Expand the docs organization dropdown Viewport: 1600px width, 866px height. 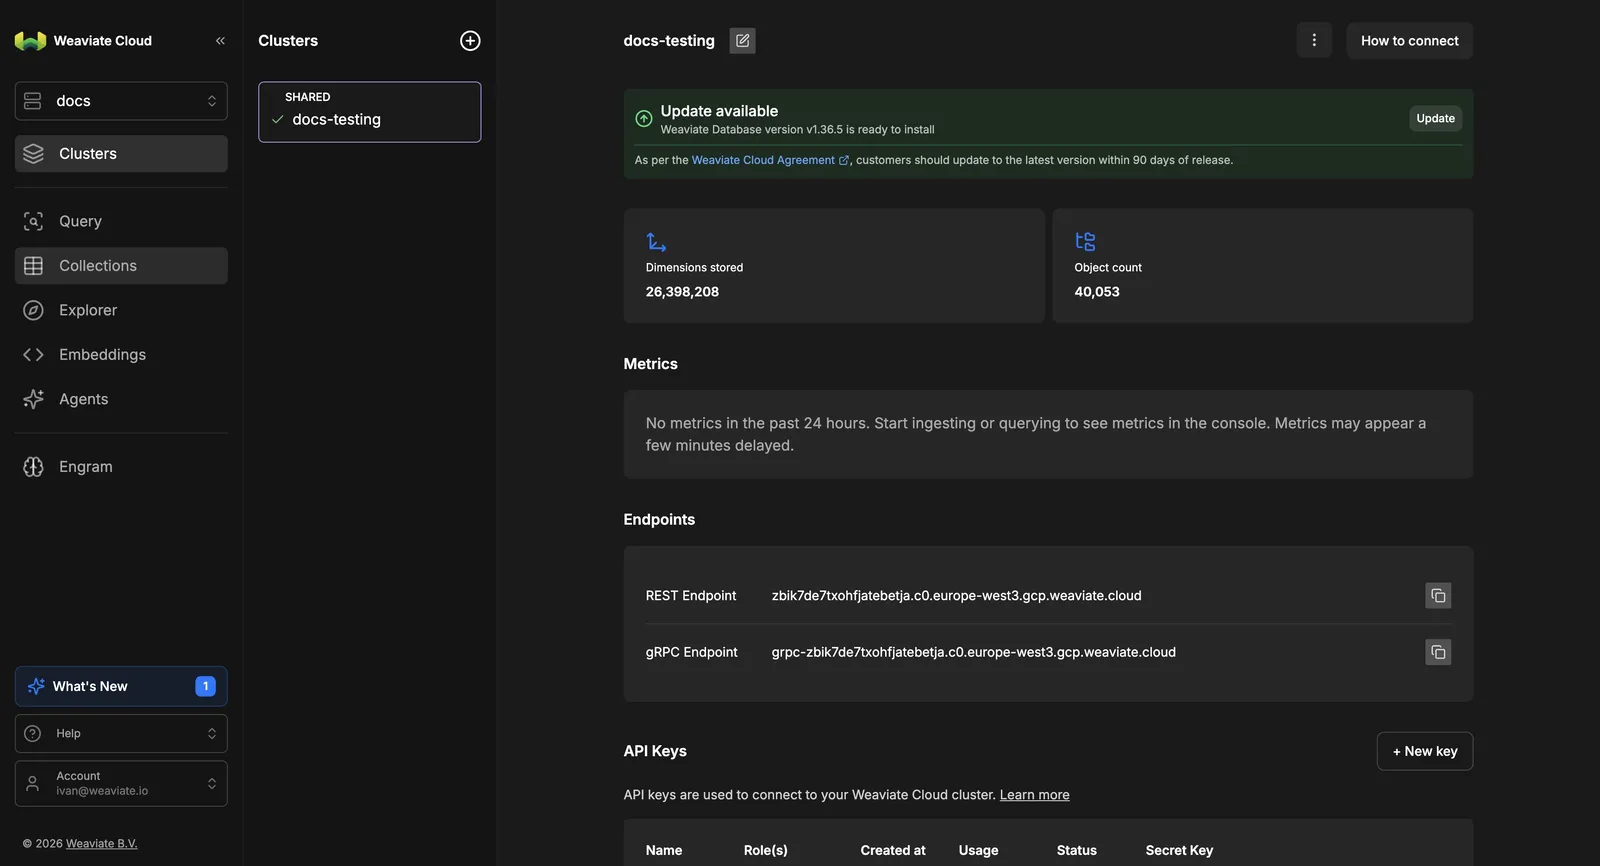[x=121, y=101]
